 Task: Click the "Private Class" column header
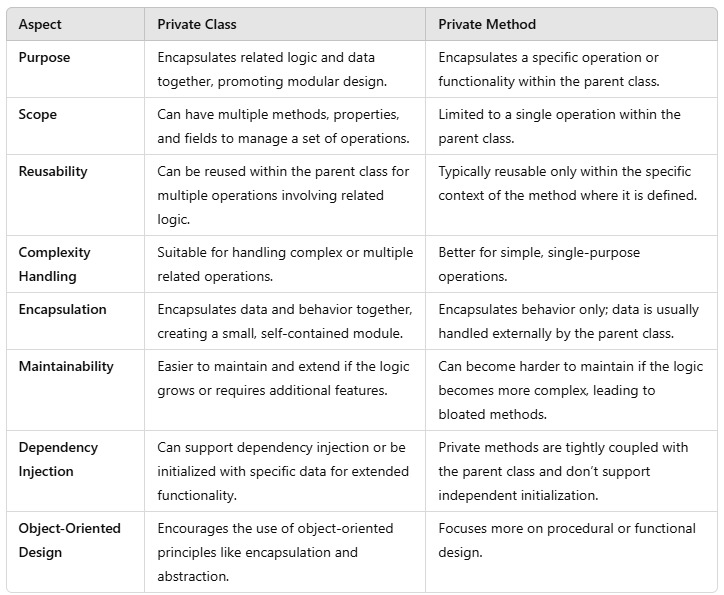[197, 24]
